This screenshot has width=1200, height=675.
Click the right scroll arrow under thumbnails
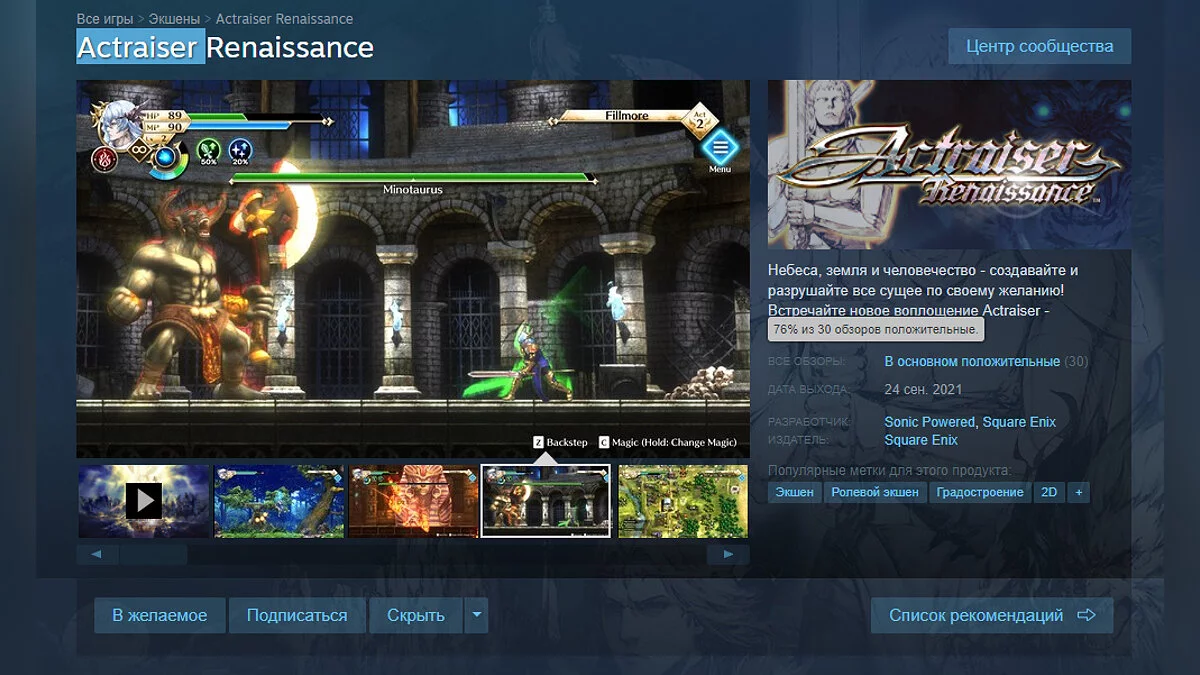[x=728, y=554]
